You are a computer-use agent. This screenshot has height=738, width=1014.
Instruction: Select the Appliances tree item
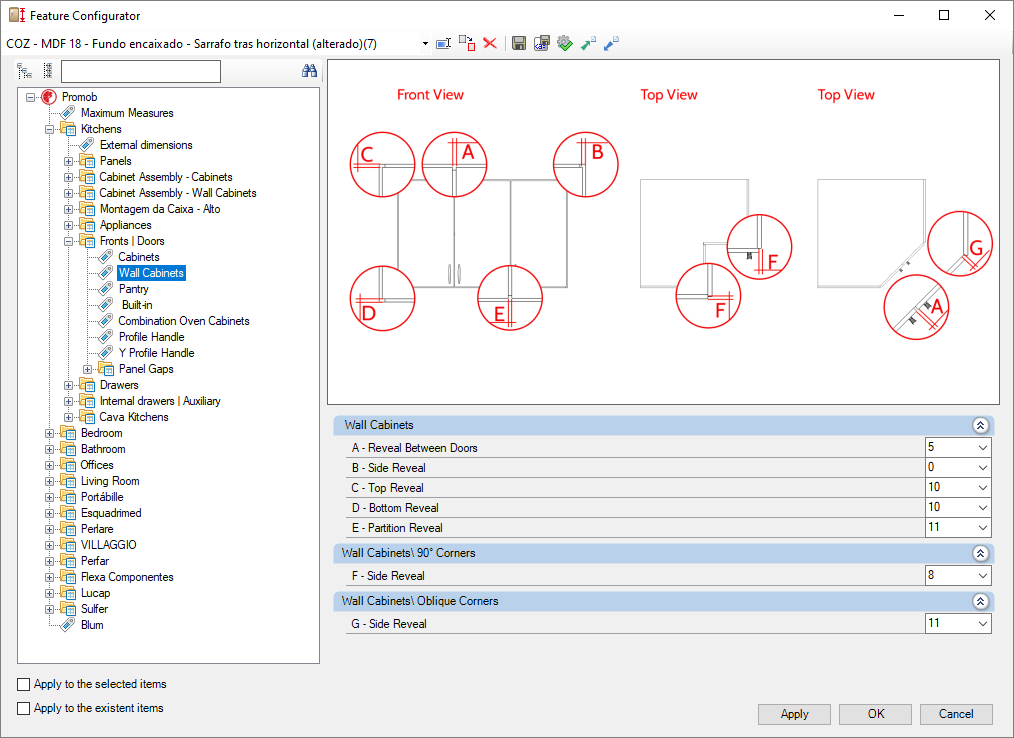click(125, 225)
